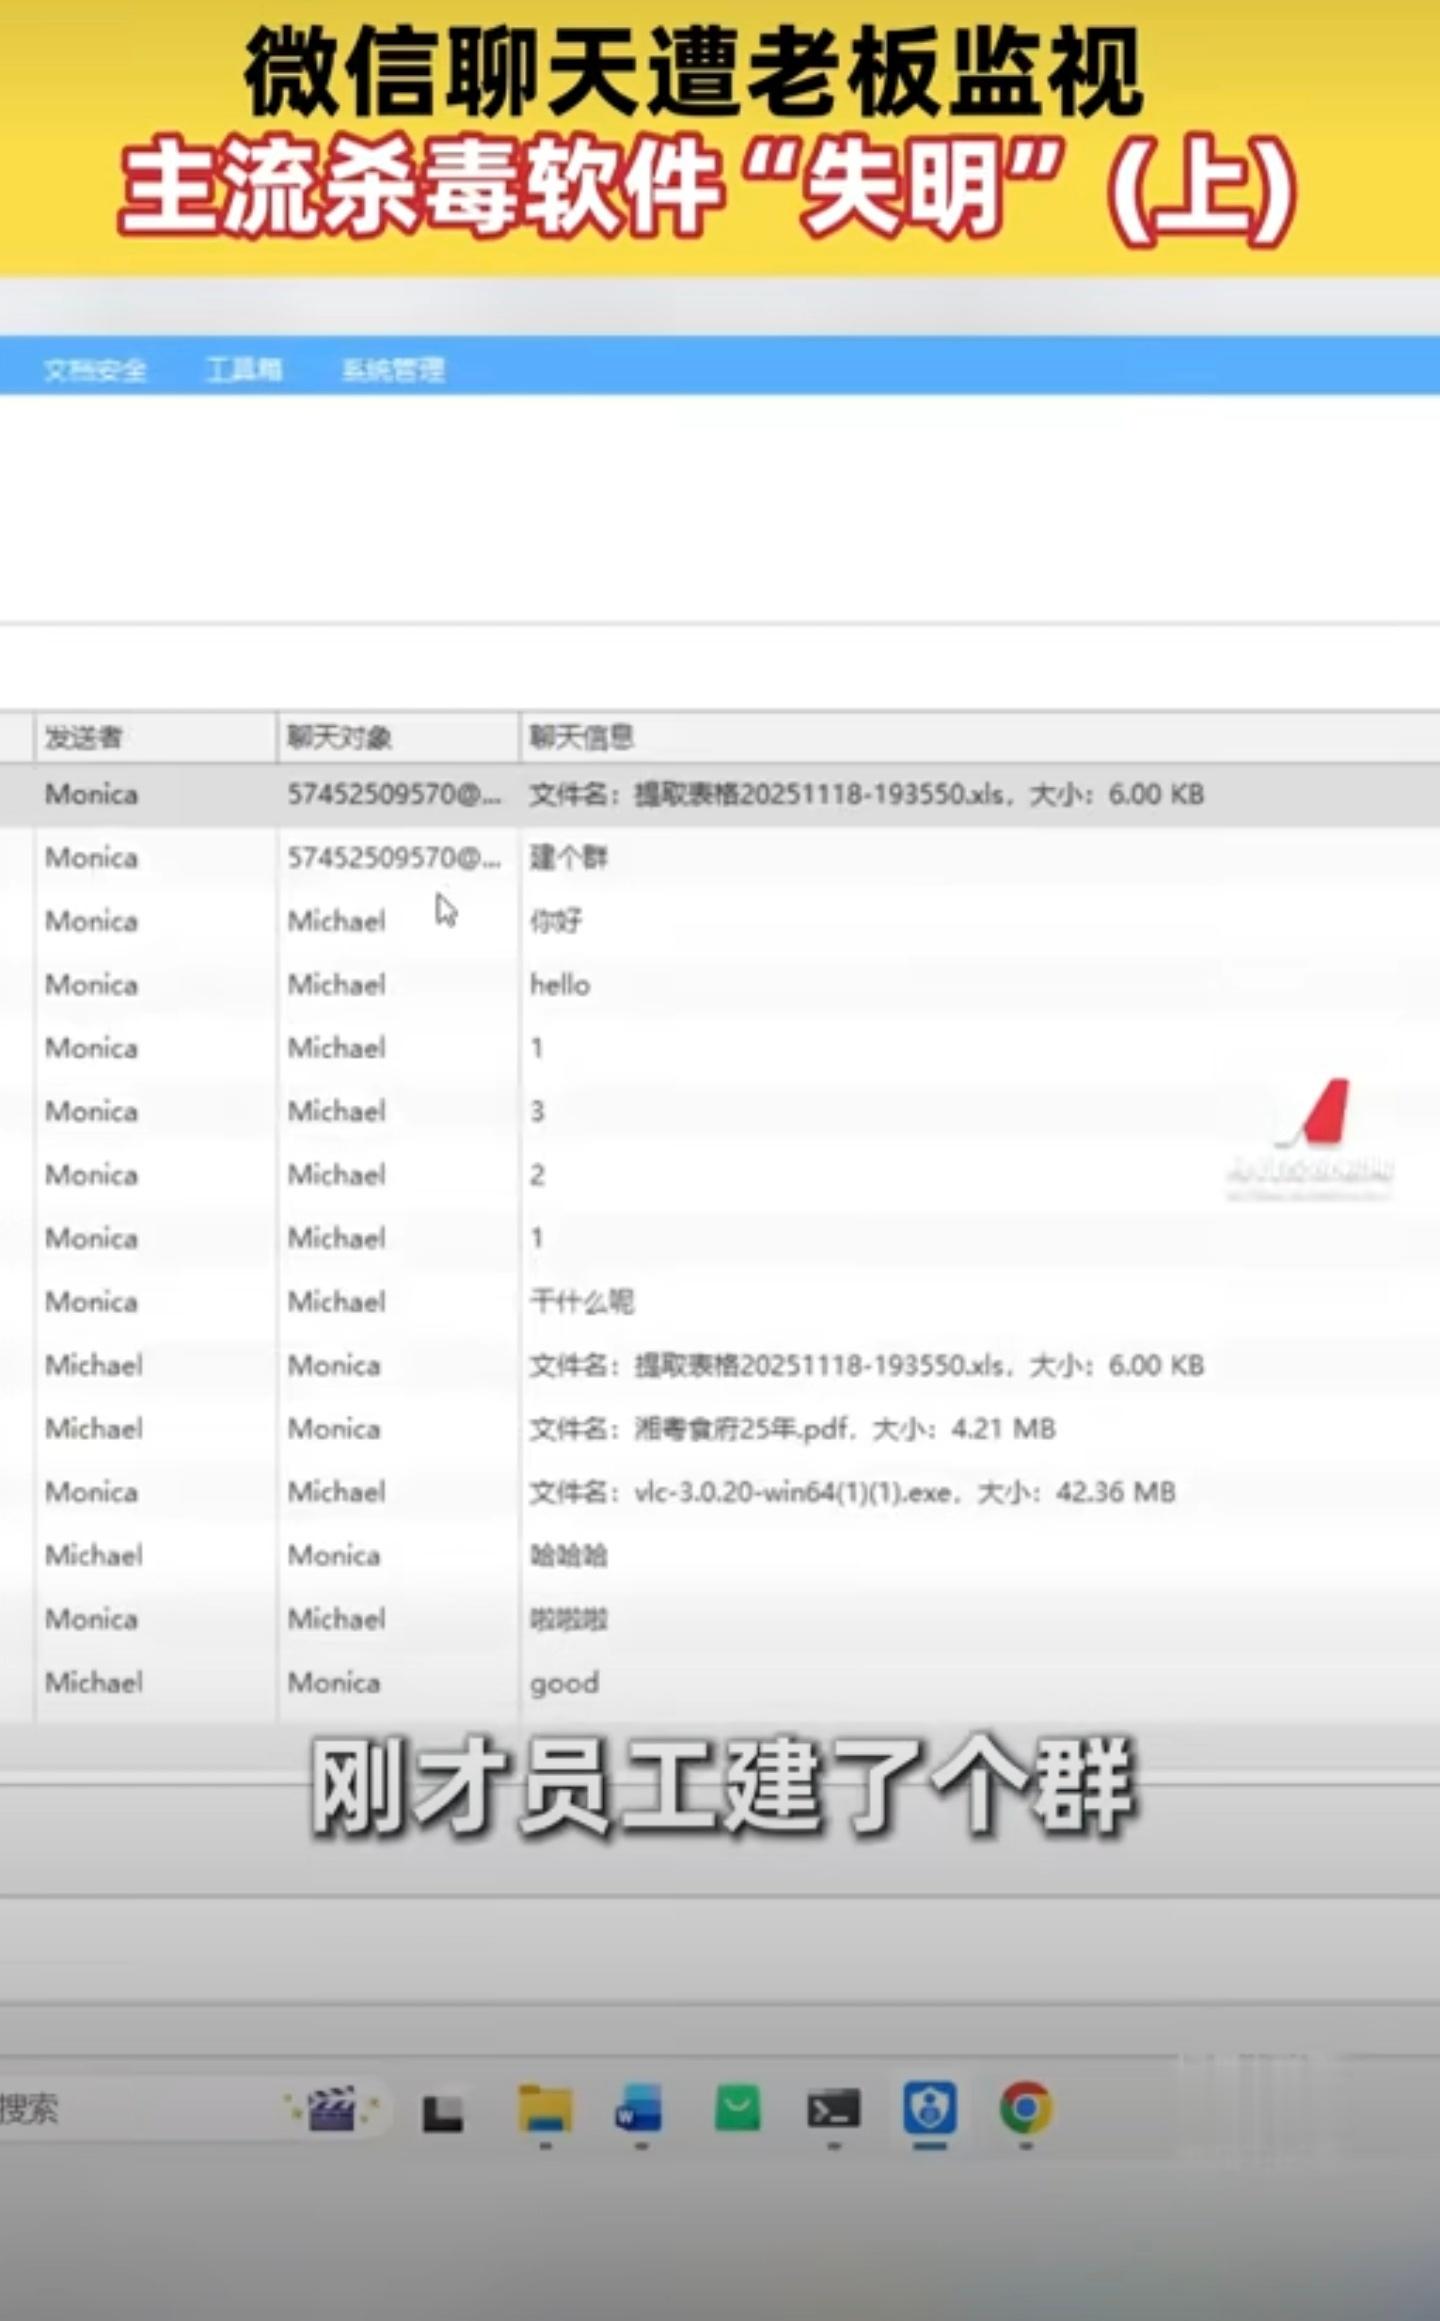
Task: Click recipient Monica in the good row
Action: pyautogui.click(x=334, y=1682)
